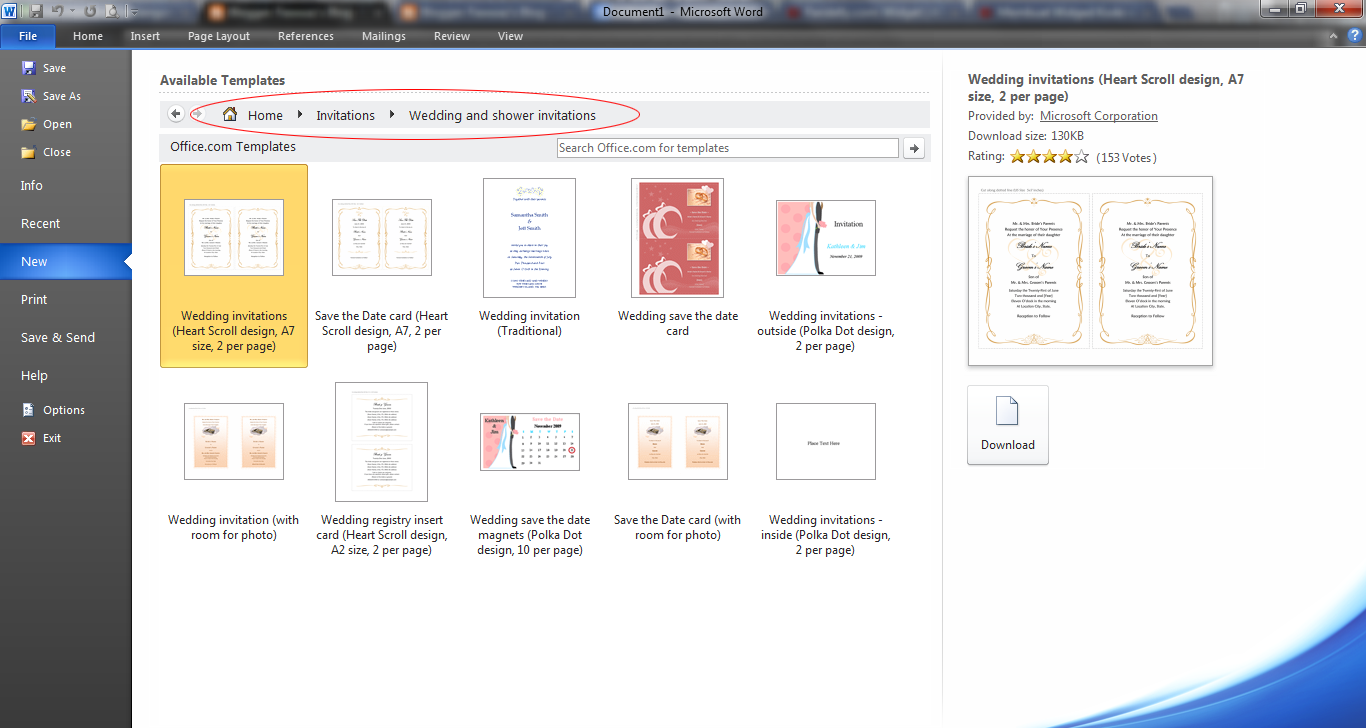Click the '(153 Votes)' text

(x=1126, y=158)
